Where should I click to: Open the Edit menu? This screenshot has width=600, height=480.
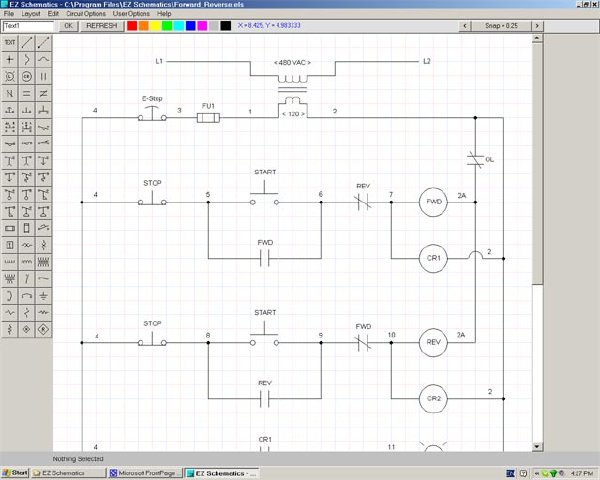(x=53, y=14)
